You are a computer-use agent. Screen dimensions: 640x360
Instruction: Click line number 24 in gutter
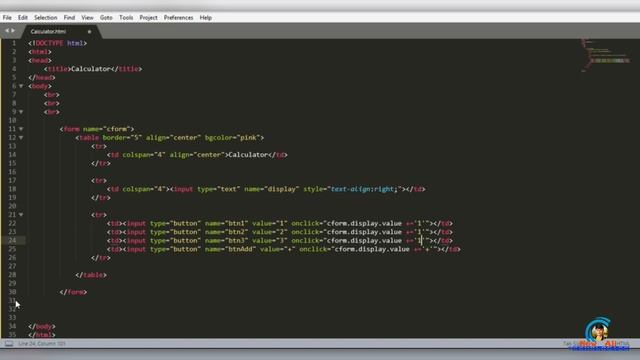pyautogui.click(x=12, y=240)
